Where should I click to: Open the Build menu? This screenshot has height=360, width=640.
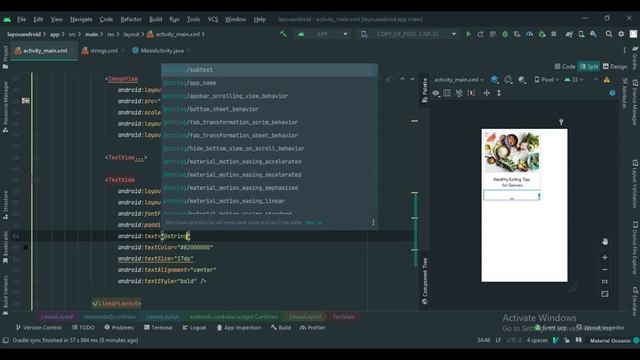pos(156,19)
